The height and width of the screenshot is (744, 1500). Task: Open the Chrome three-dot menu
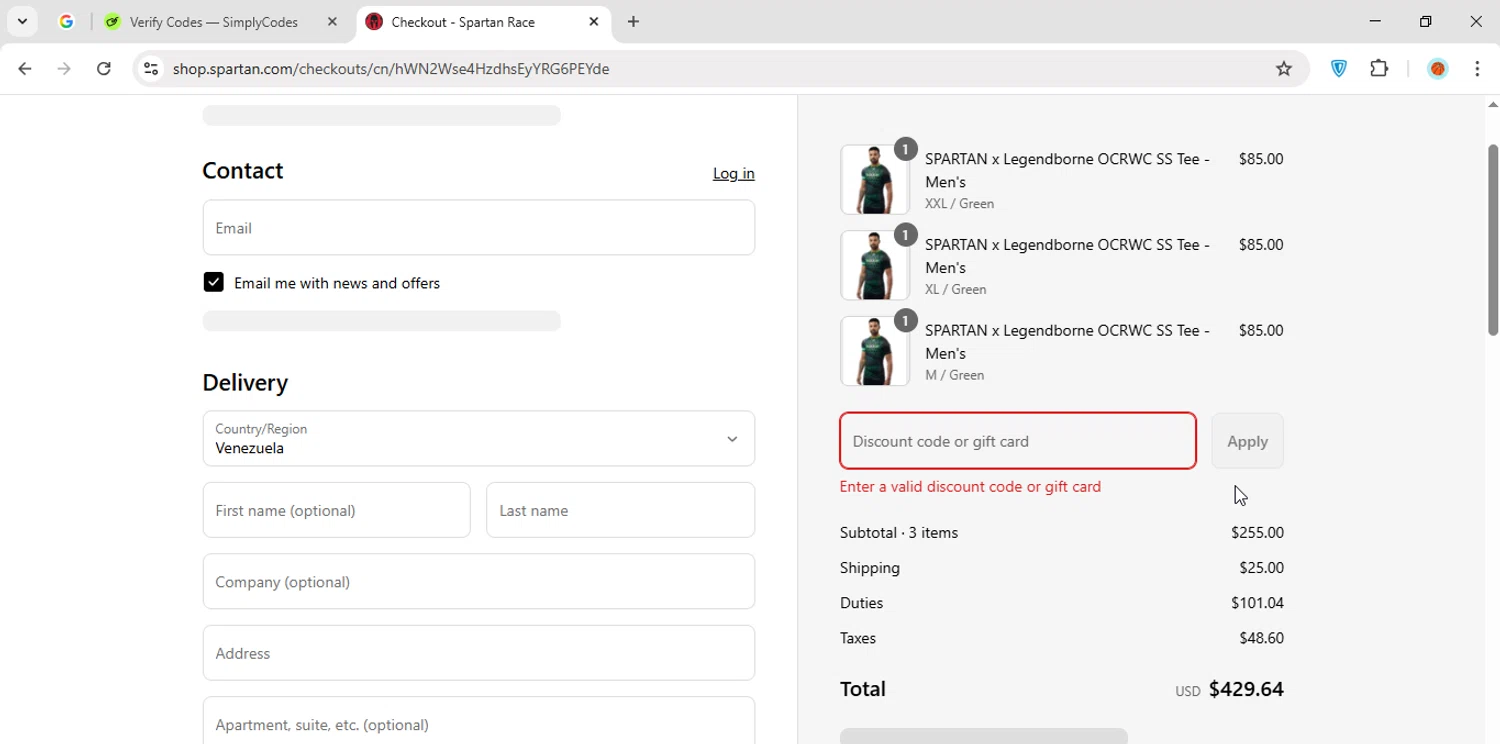point(1477,69)
